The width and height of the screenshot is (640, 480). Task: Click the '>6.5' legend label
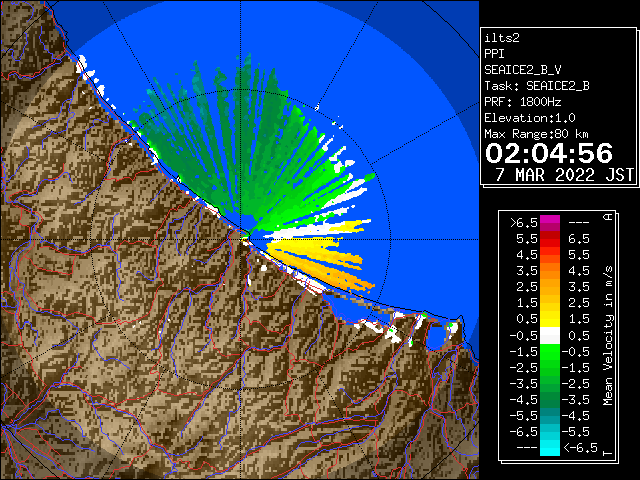[x=524, y=223]
